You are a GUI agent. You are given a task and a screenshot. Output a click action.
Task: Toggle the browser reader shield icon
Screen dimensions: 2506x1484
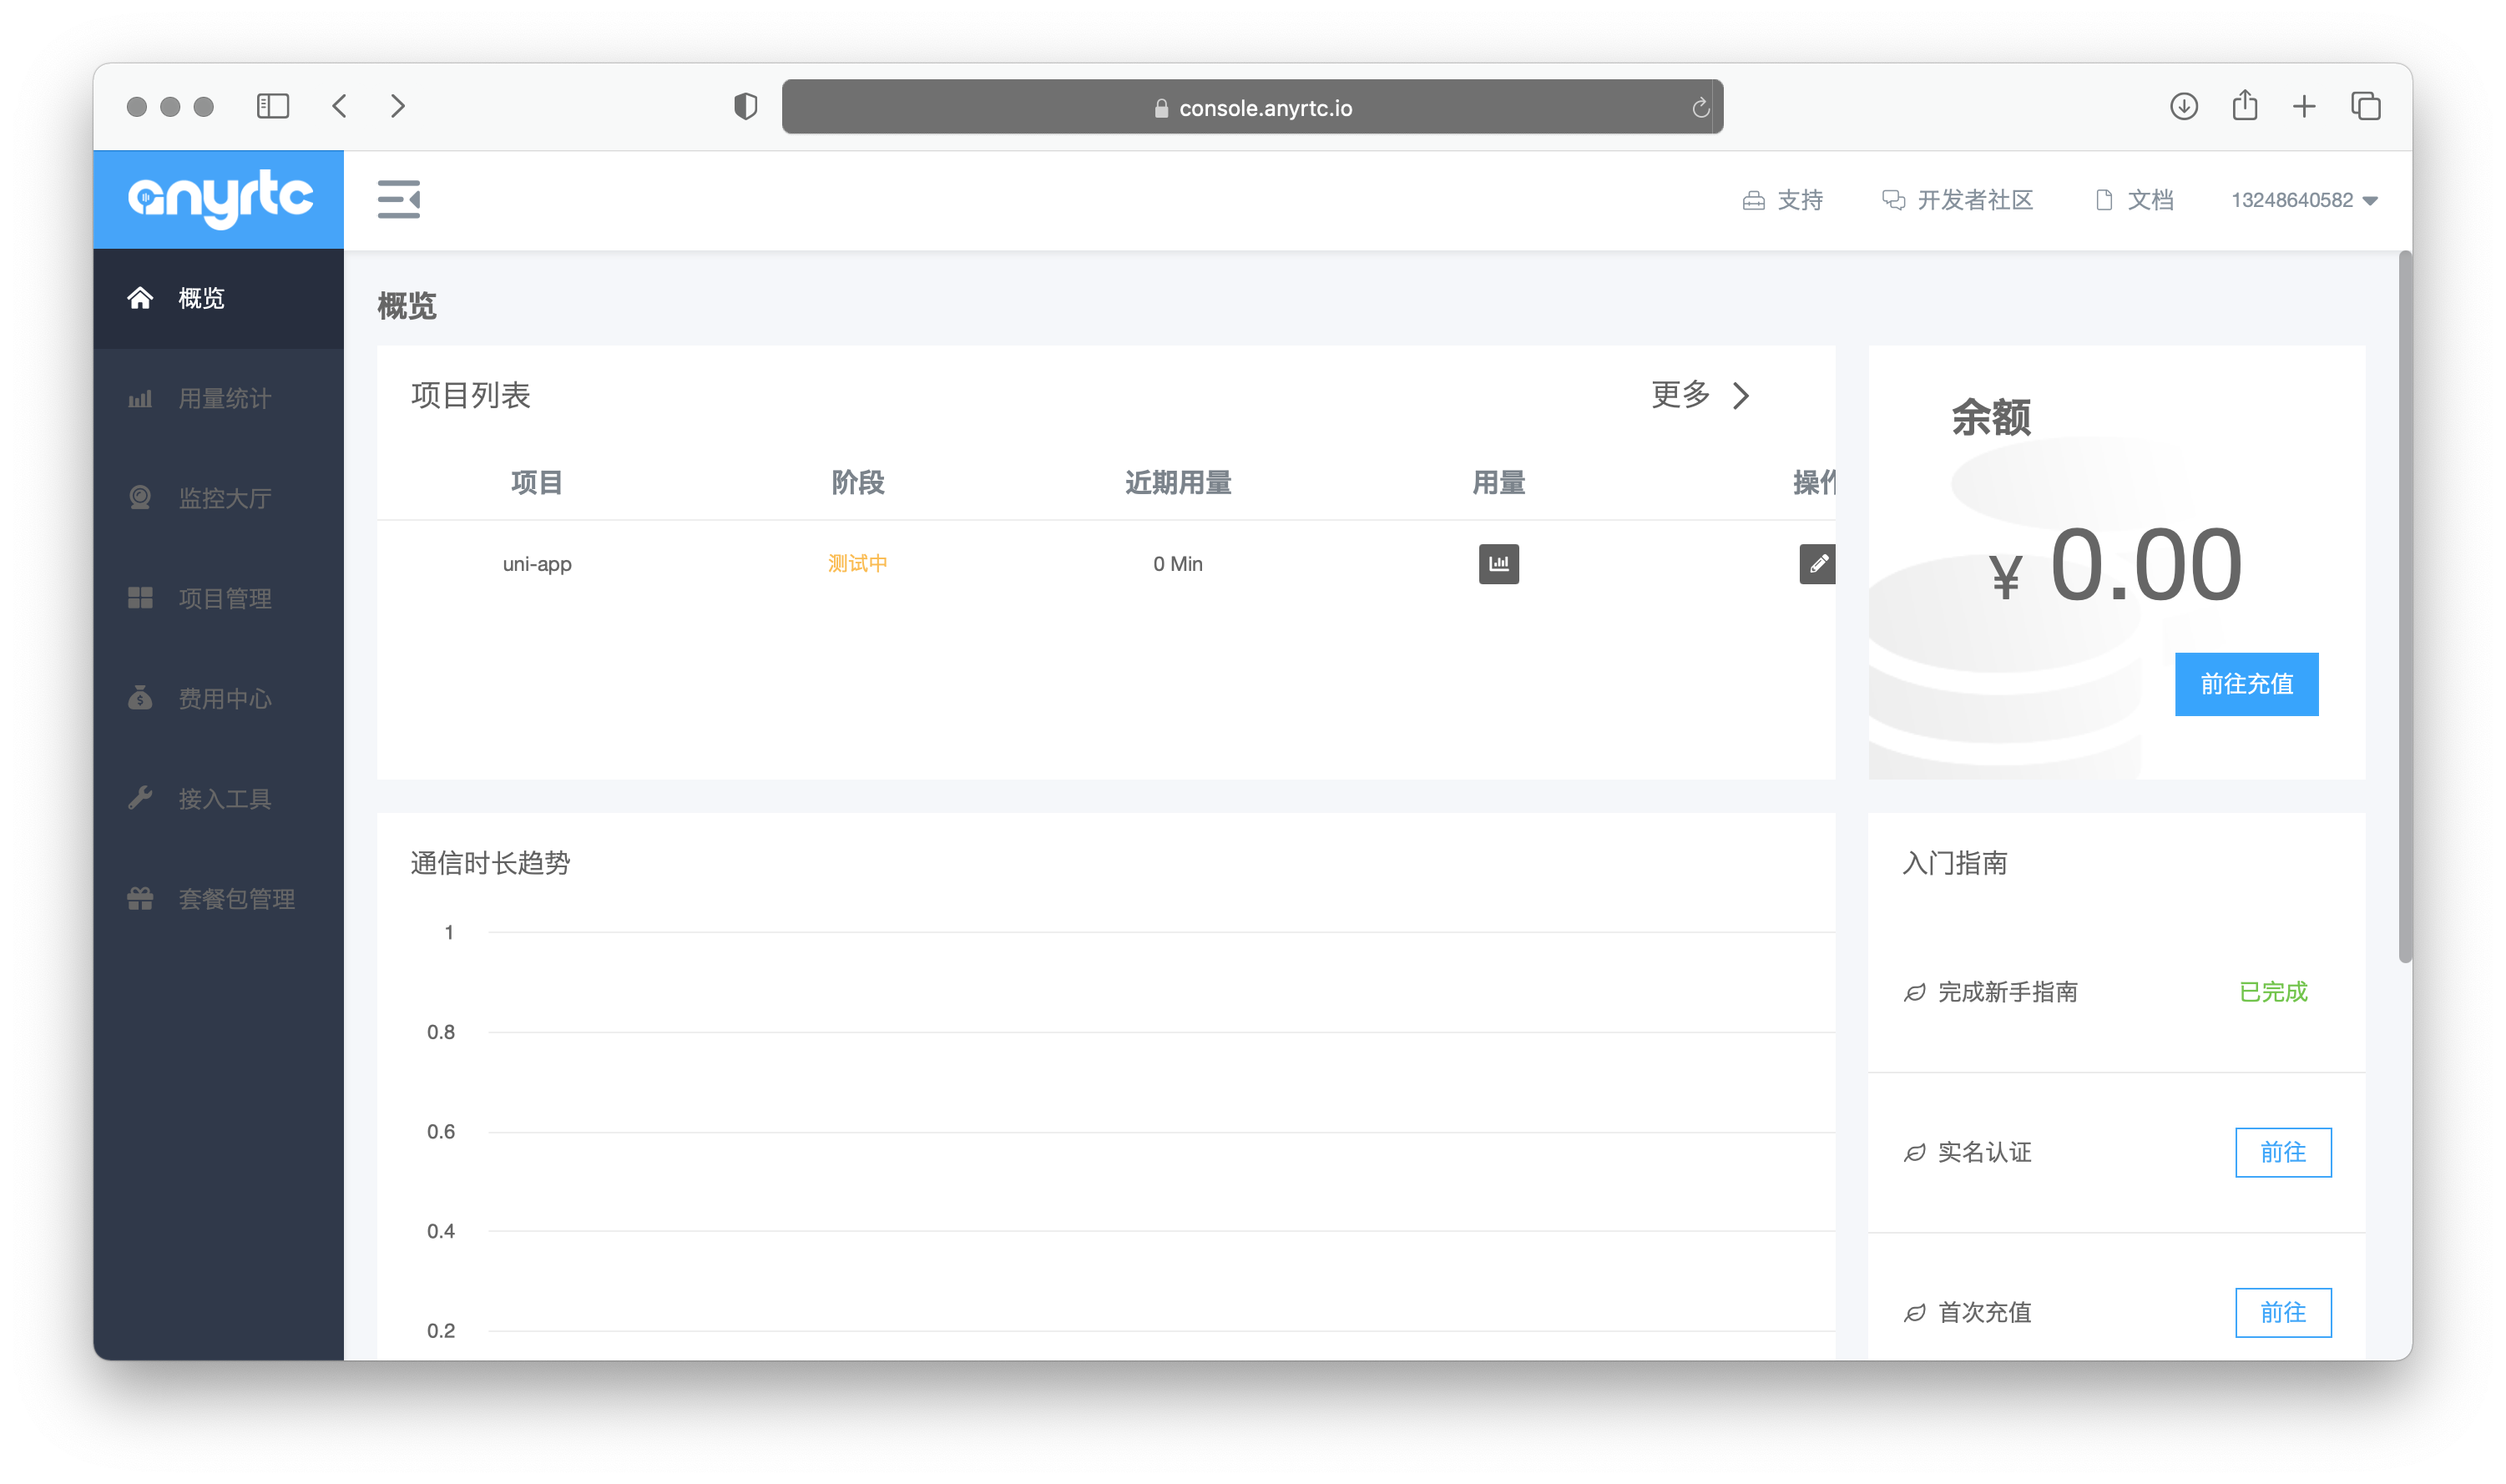coord(745,106)
